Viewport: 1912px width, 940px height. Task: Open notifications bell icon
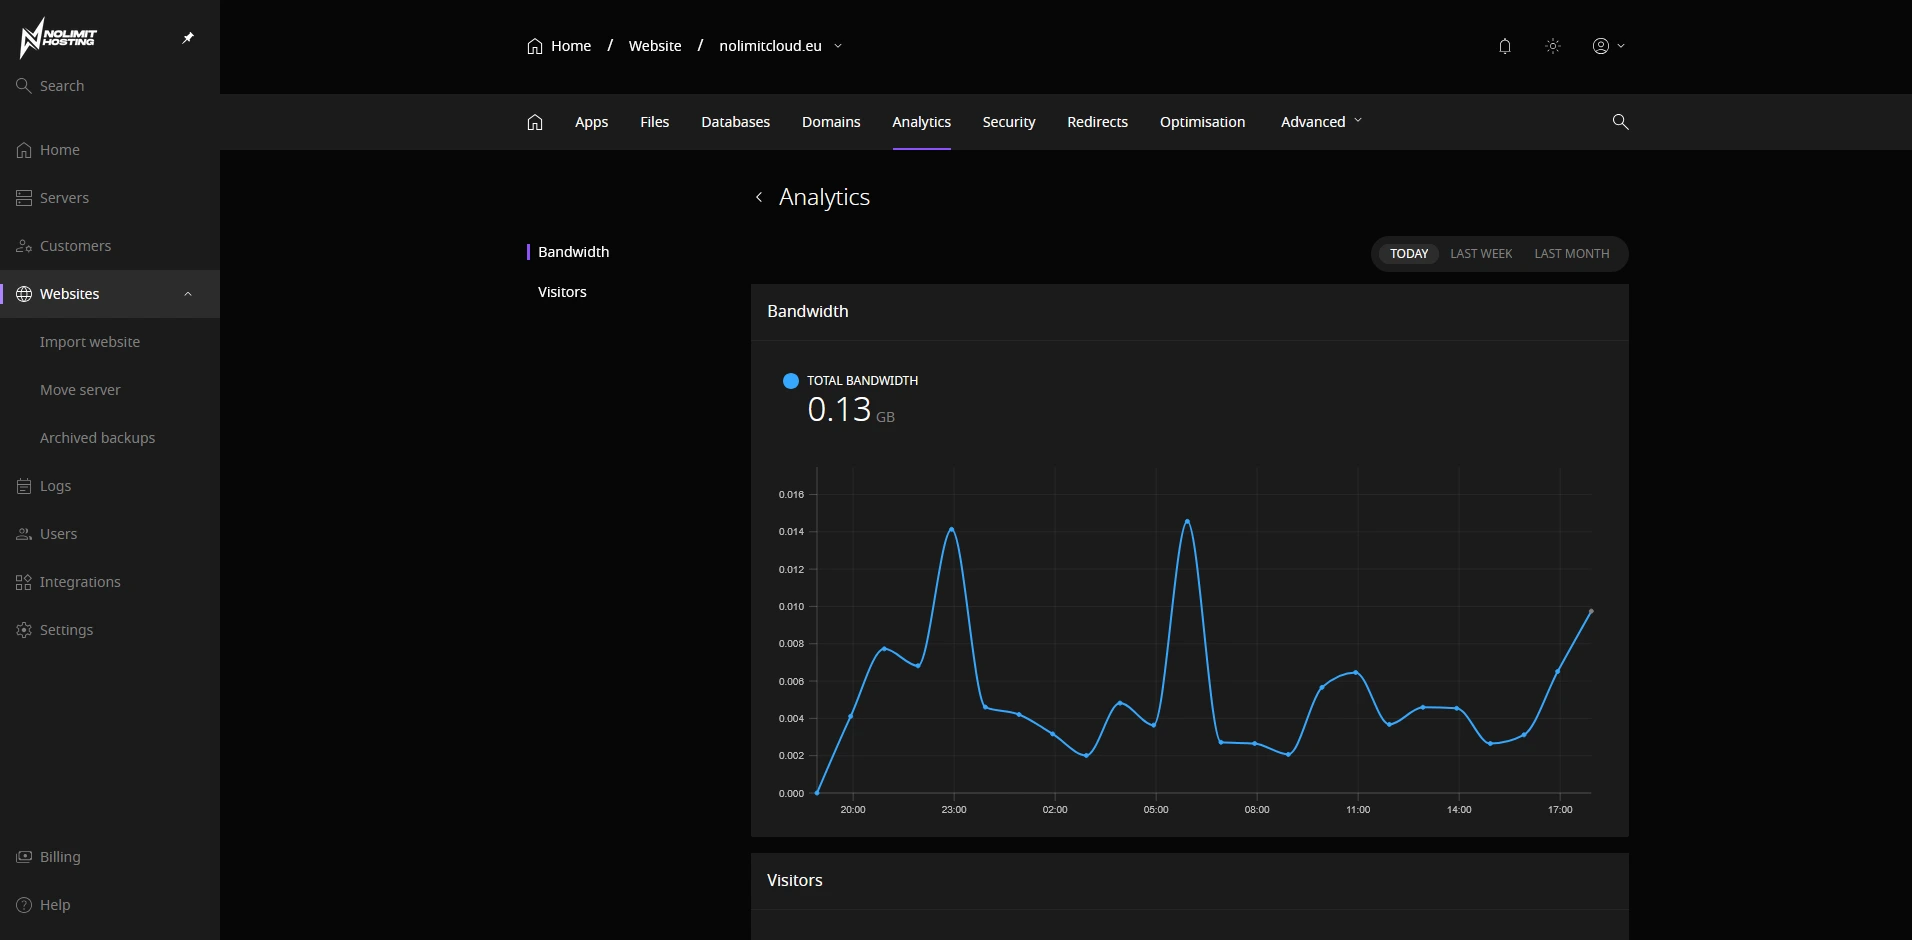click(1505, 46)
